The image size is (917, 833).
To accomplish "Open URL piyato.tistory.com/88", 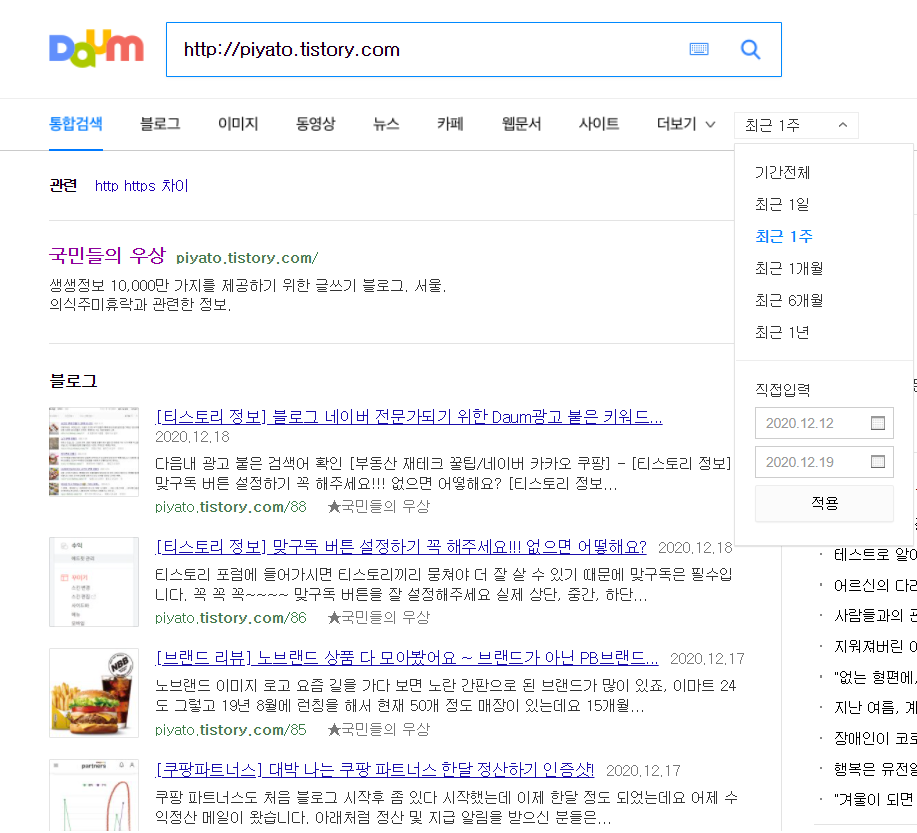I will pos(230,507).
